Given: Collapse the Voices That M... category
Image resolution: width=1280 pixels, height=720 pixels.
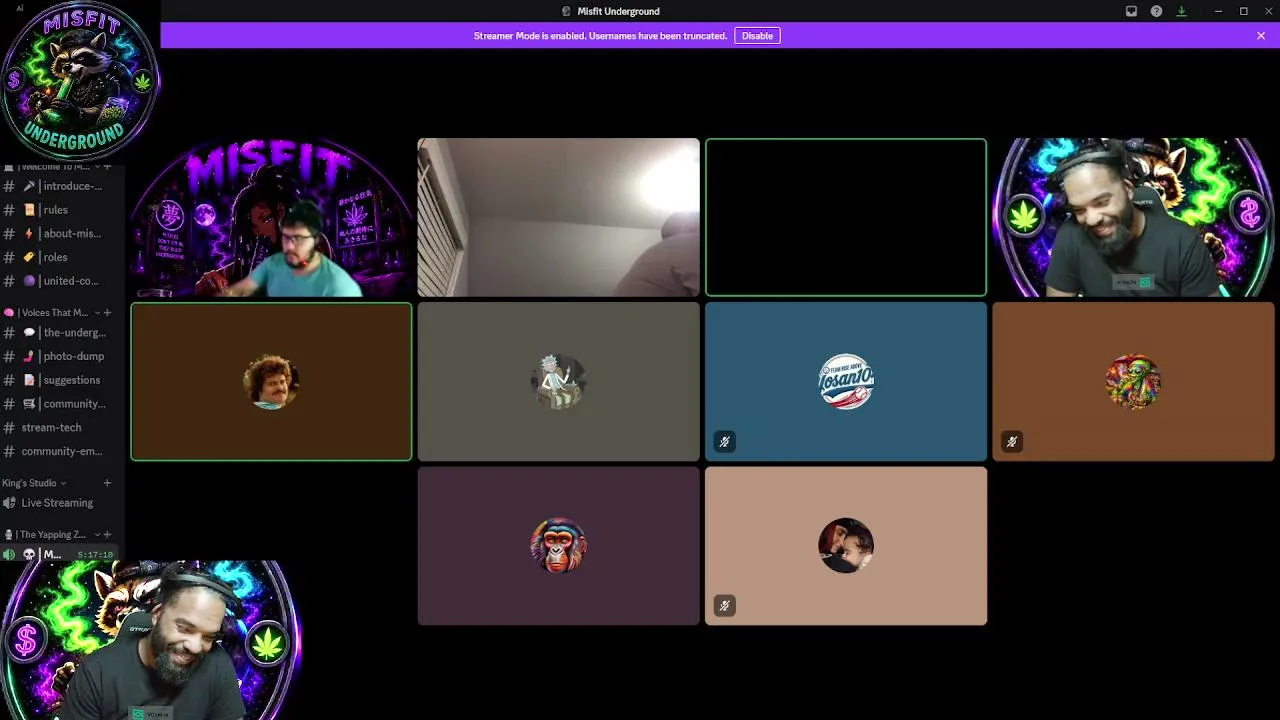Looking at the screenshot, I should (50, 313).
